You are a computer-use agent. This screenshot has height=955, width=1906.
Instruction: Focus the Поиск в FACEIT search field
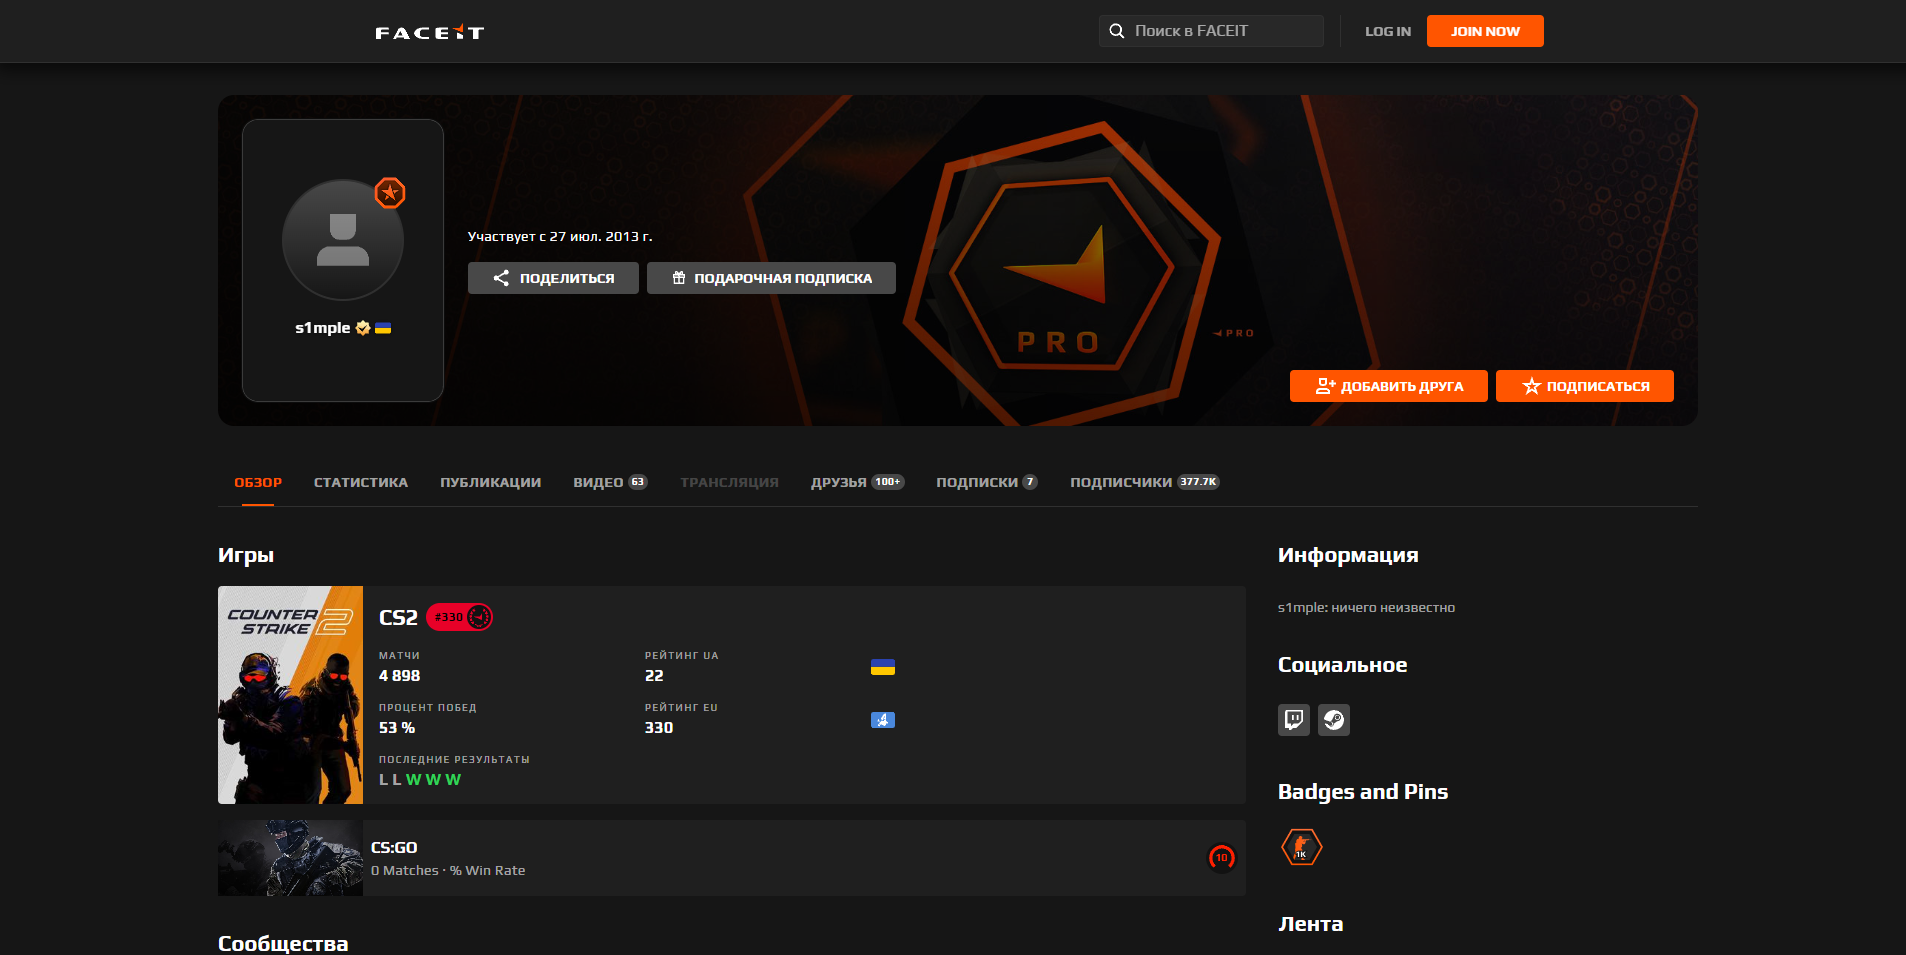[x=1211, y=31]
